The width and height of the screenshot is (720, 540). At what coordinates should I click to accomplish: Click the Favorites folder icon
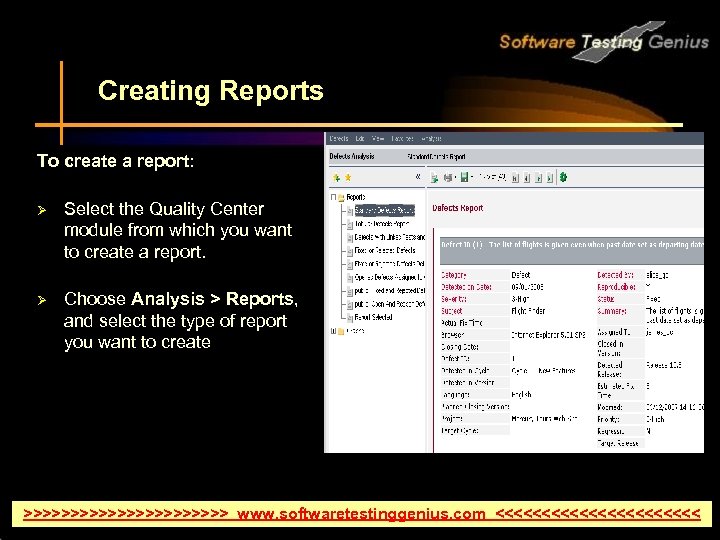[341, 331]
